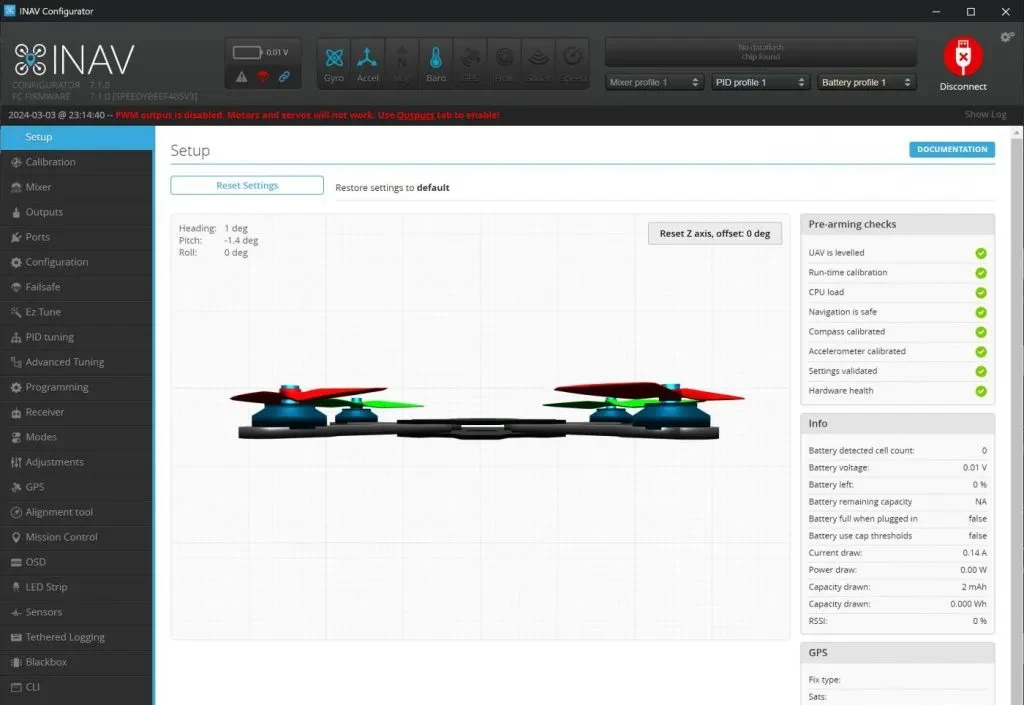Open the Configuration tab
The image size is (1024, 705).
[x=77, y=262]
